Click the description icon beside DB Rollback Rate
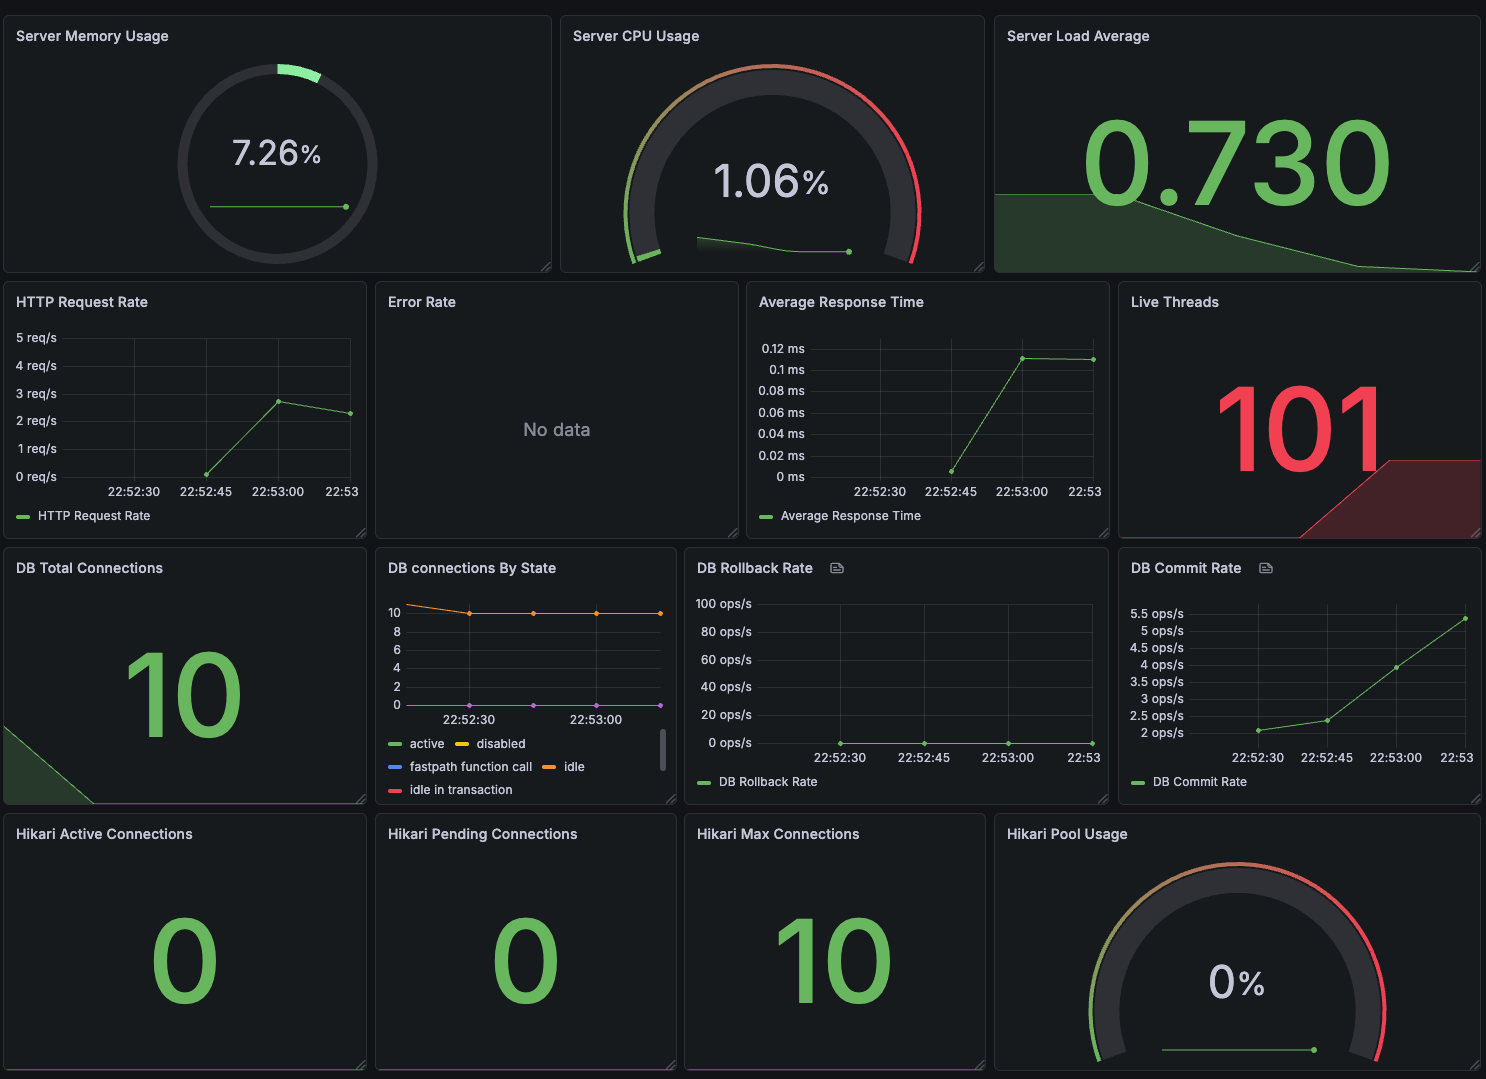This screenshot has width=1486, height=1079. coord(837,568)
